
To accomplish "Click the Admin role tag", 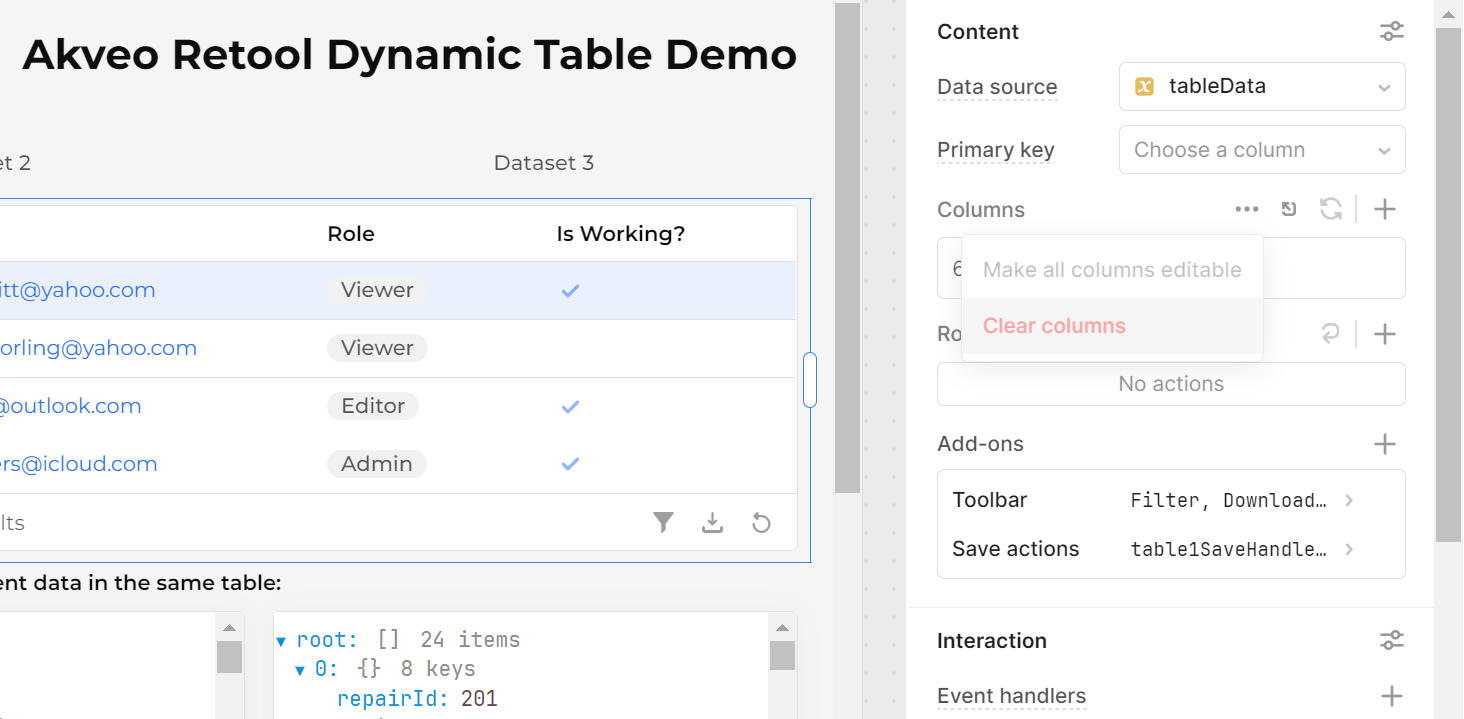I will (x=376, y=464).
